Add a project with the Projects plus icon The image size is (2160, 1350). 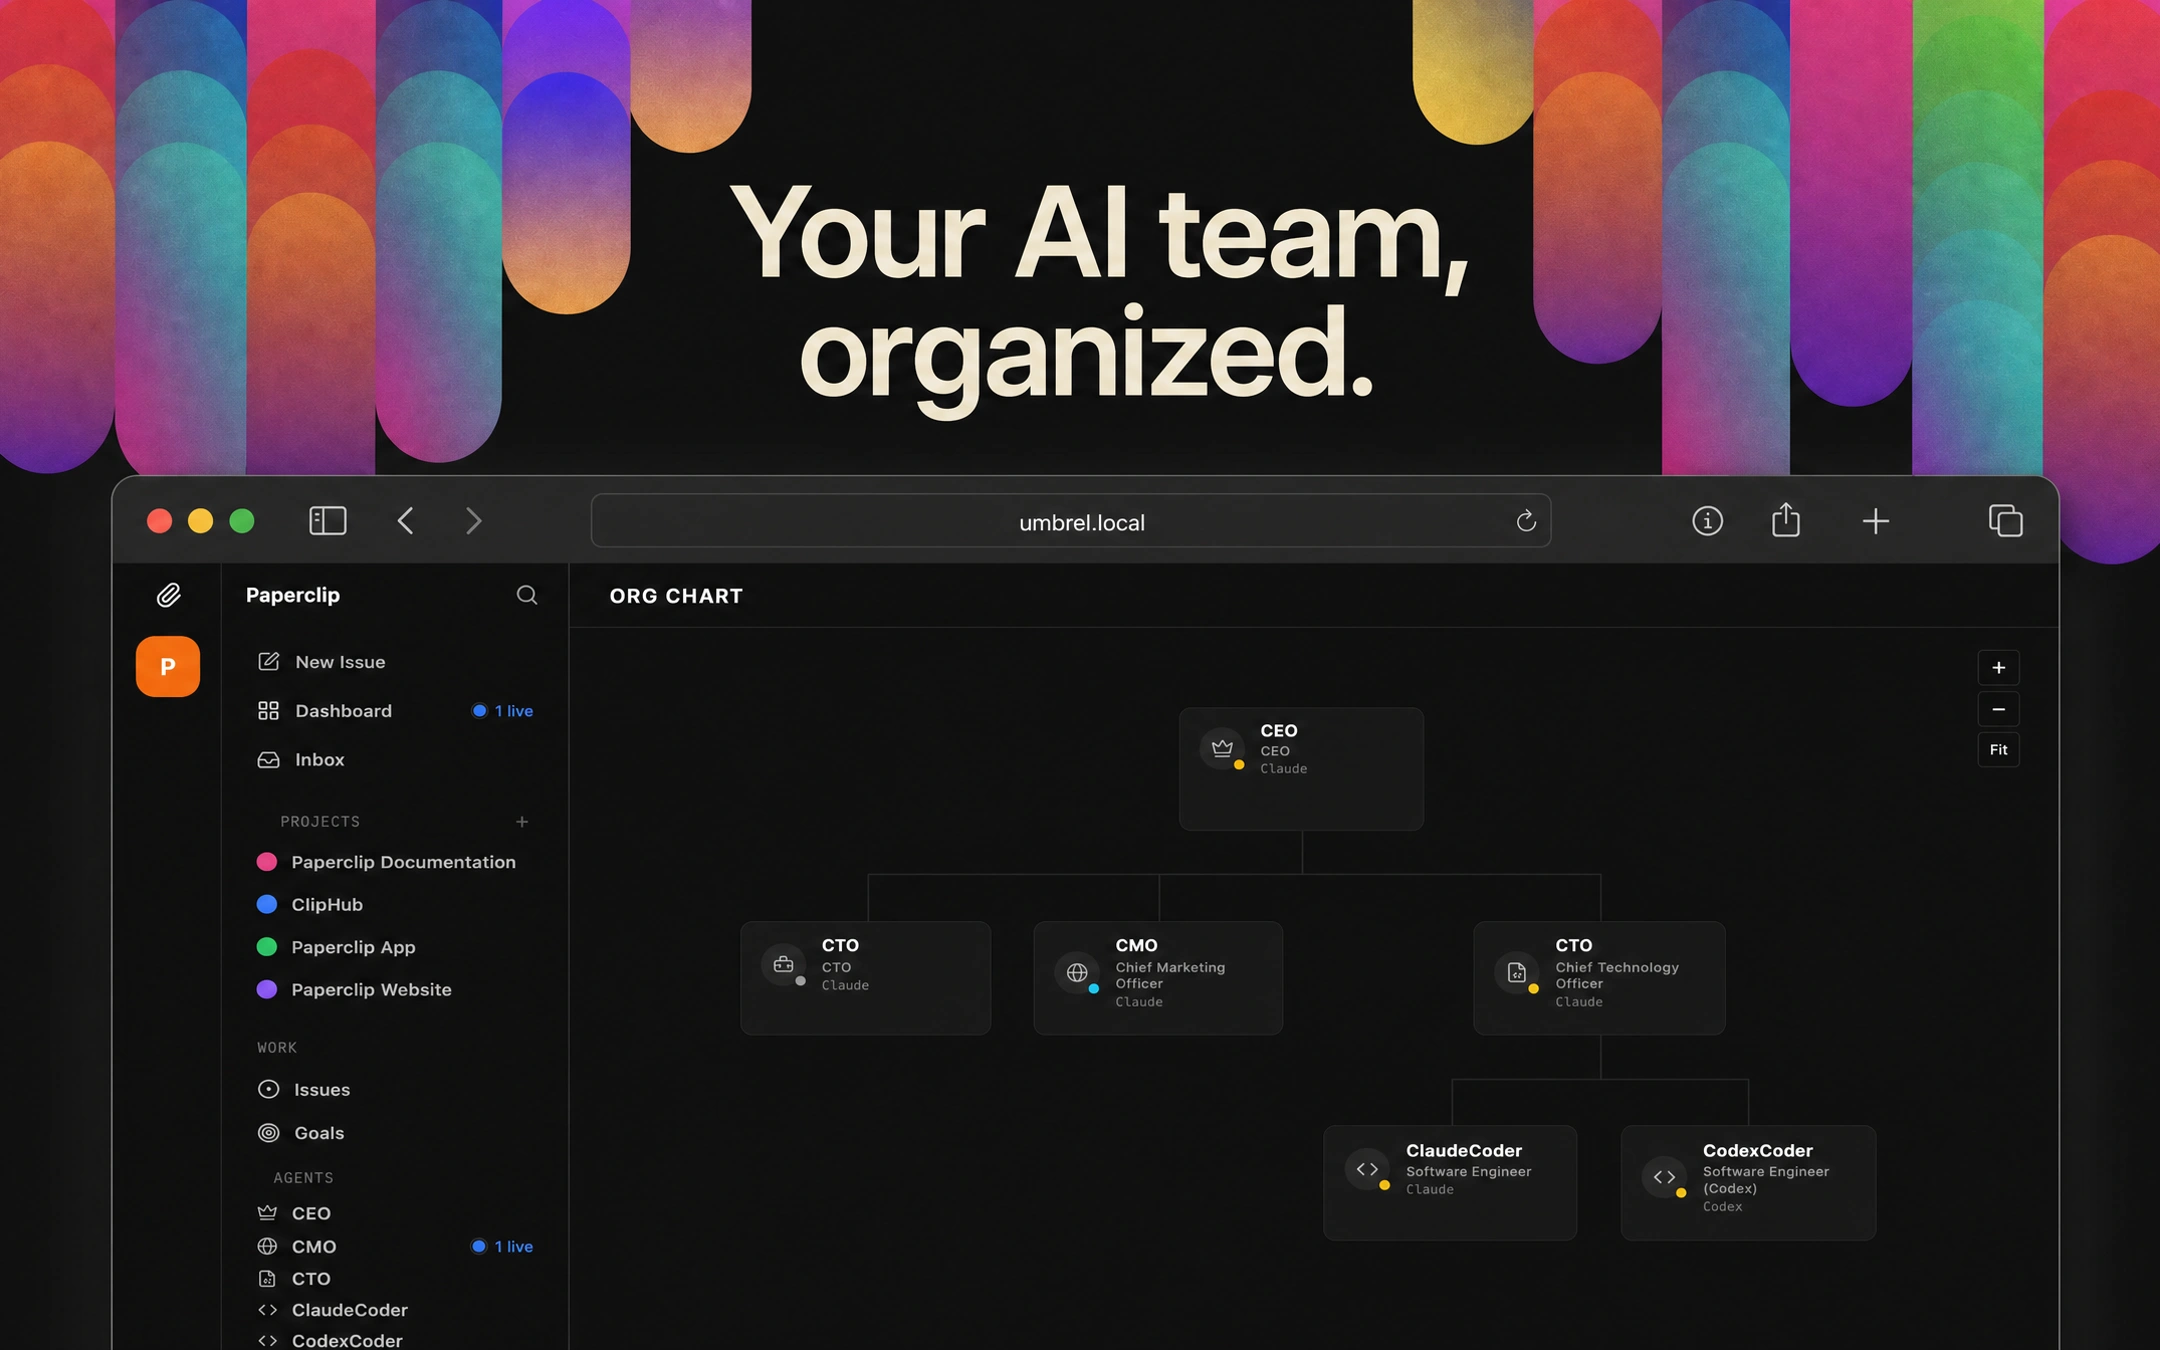[x=522, y=821]
